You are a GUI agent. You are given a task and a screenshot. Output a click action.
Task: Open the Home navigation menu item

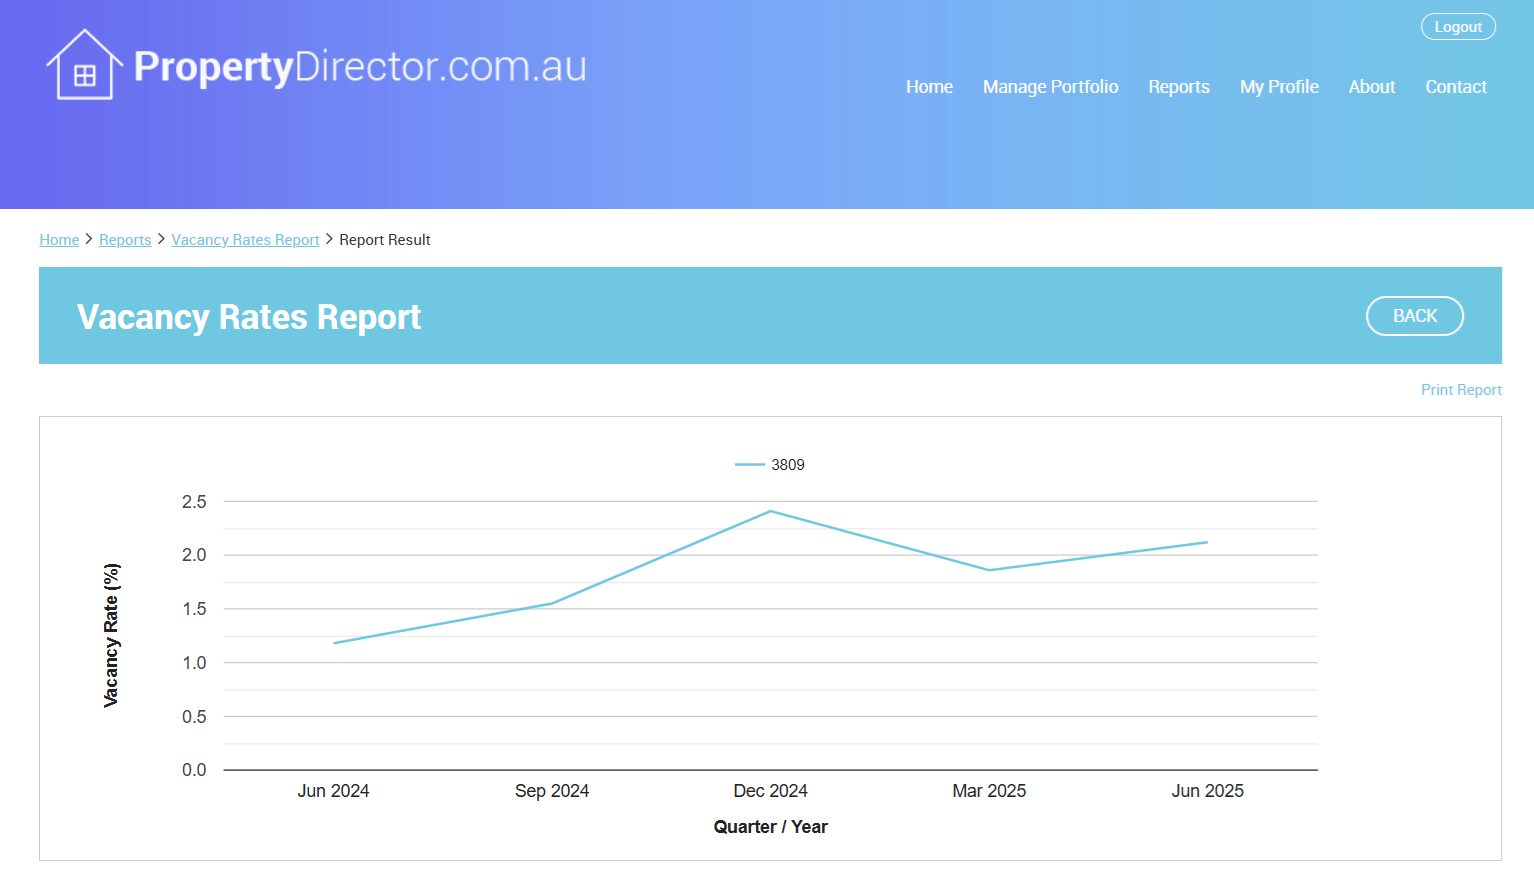(929, 87)
